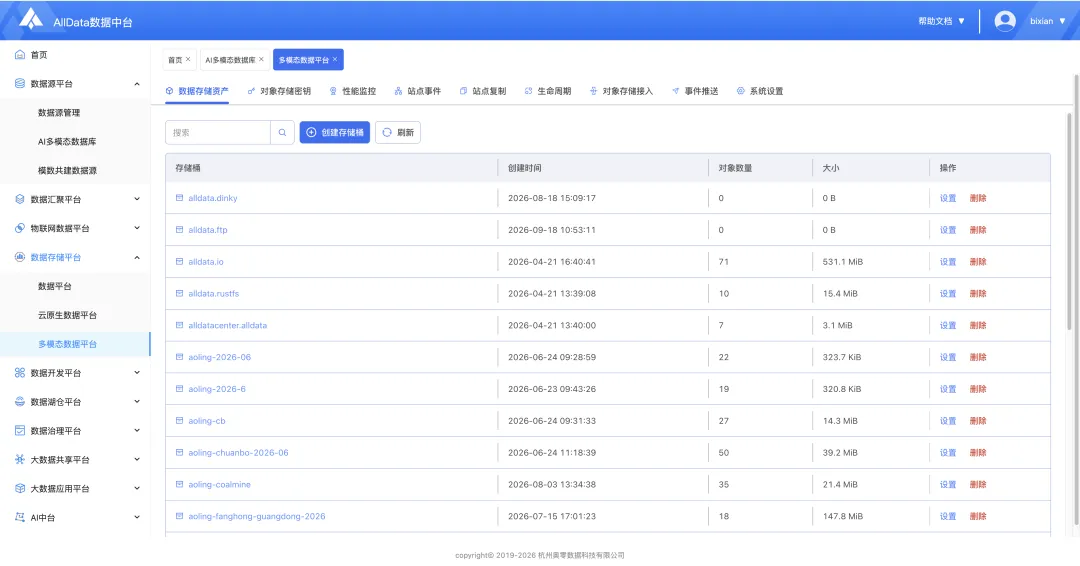Click the 数据汇聚平台 sidebar icon
The image size is (1080, 566).
[x=20, y=199]
